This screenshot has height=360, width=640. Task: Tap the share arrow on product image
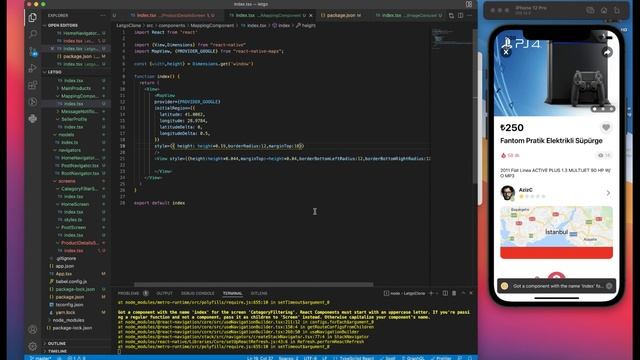(607, 52)
